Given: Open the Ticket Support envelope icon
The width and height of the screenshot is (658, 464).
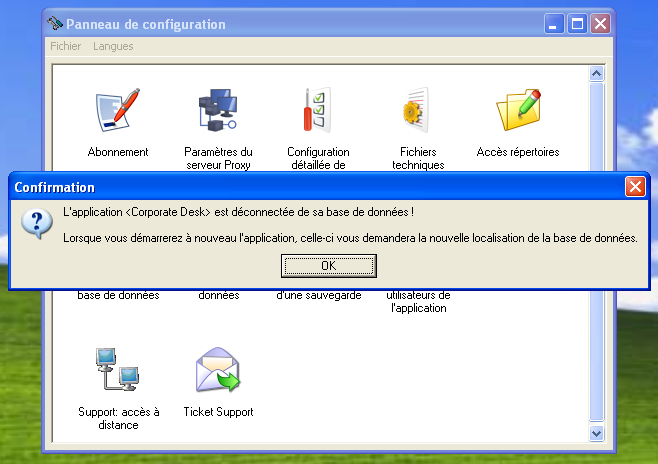Looking at the screenshot, I should click(218, 369).
